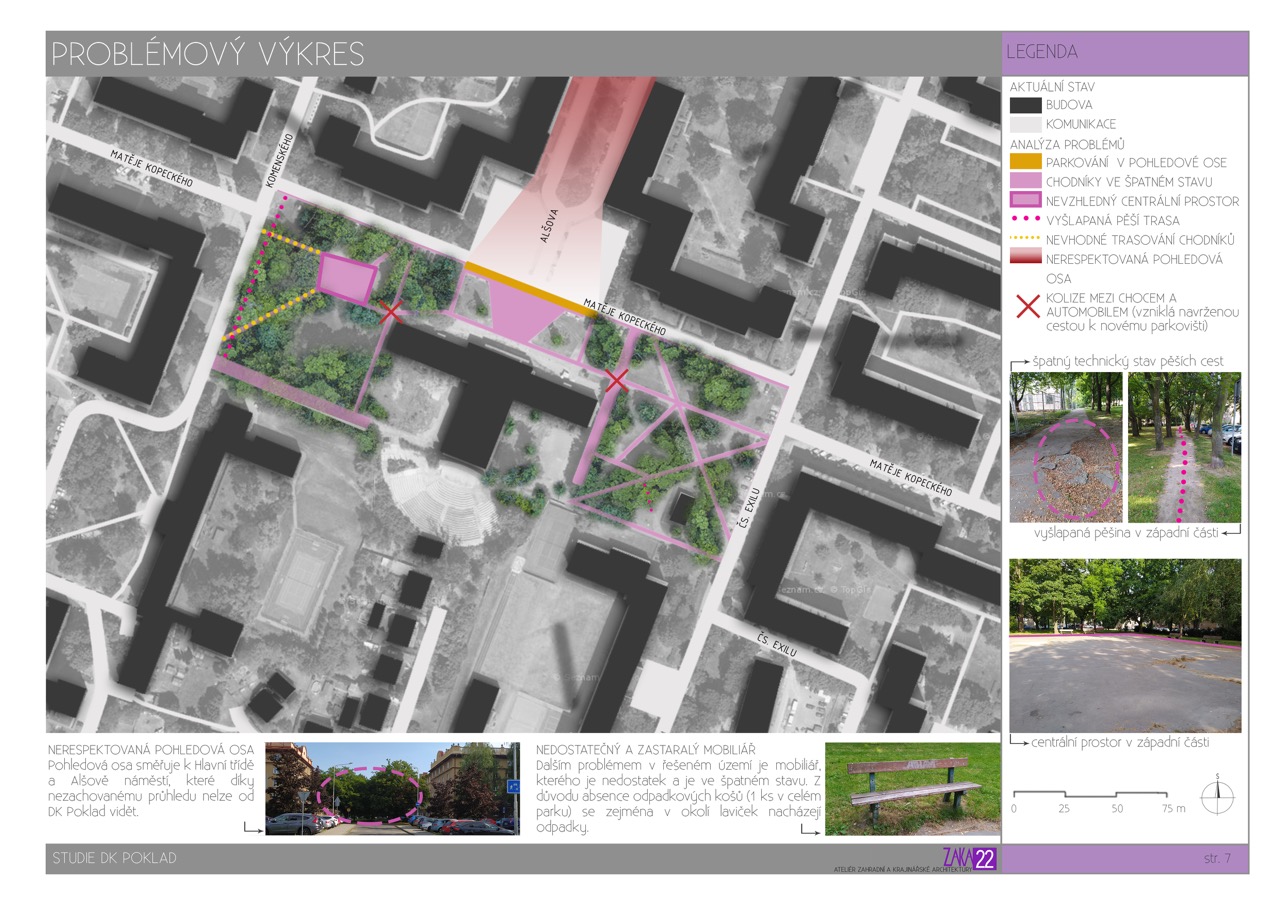Viewport: 1280px width, 905px height.
Task: Click the PARKOVÁNÍ V POHLEDOVÉ OSE legend label
Action: pos(1136,162)
